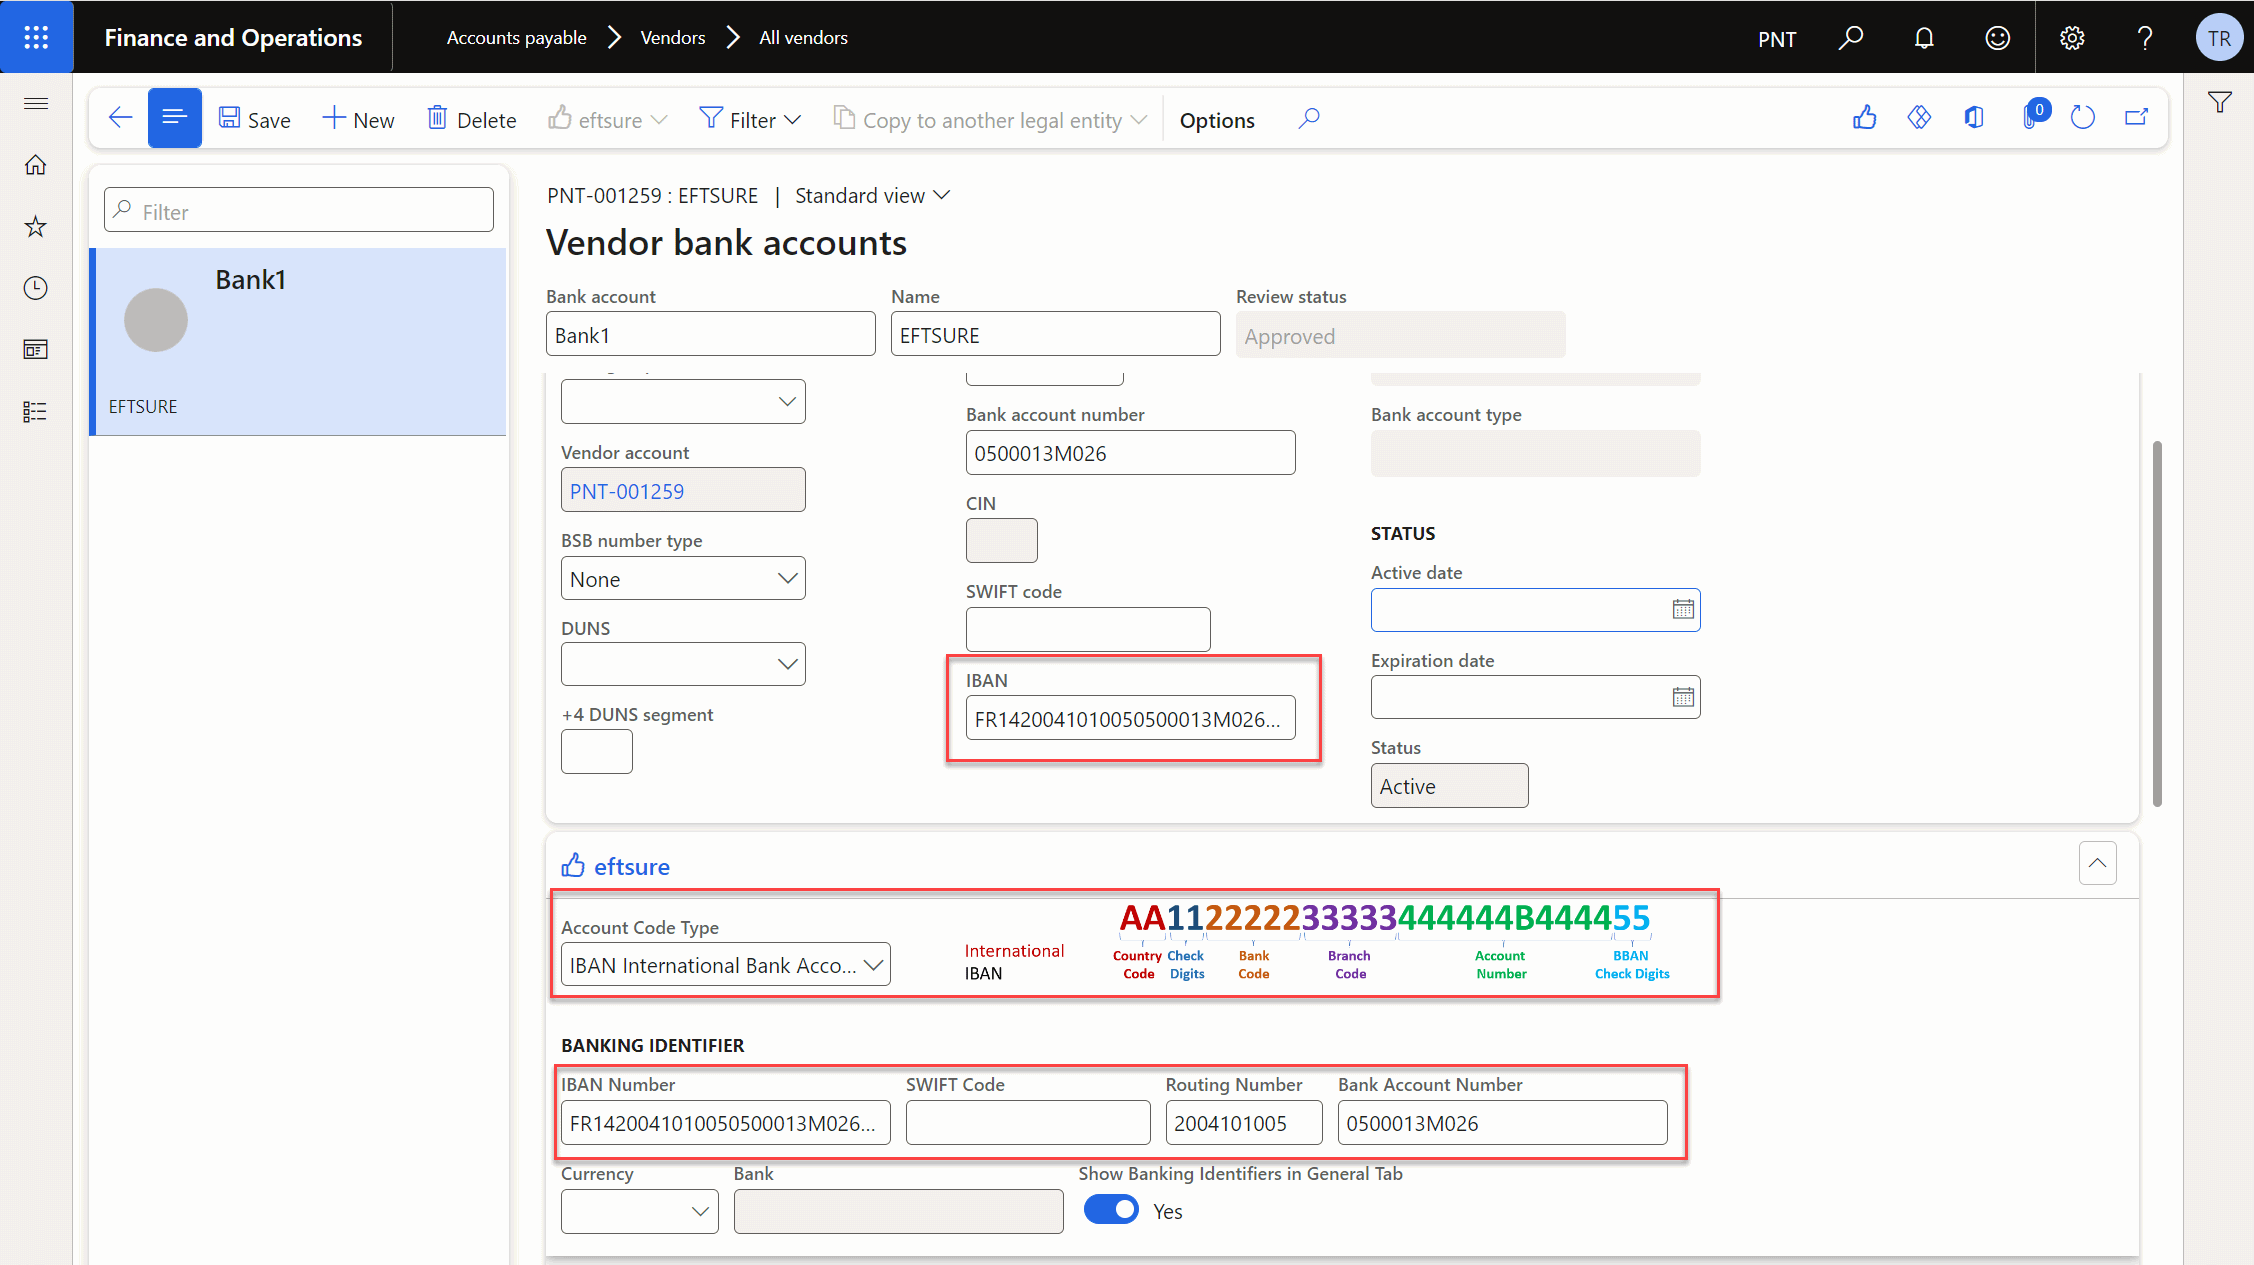Click the Bank Account Number field under eftsure
Image resolution: width=2254 pixels, height=1265 pixels.
pyautogui.click(x=1503, y=1123)
